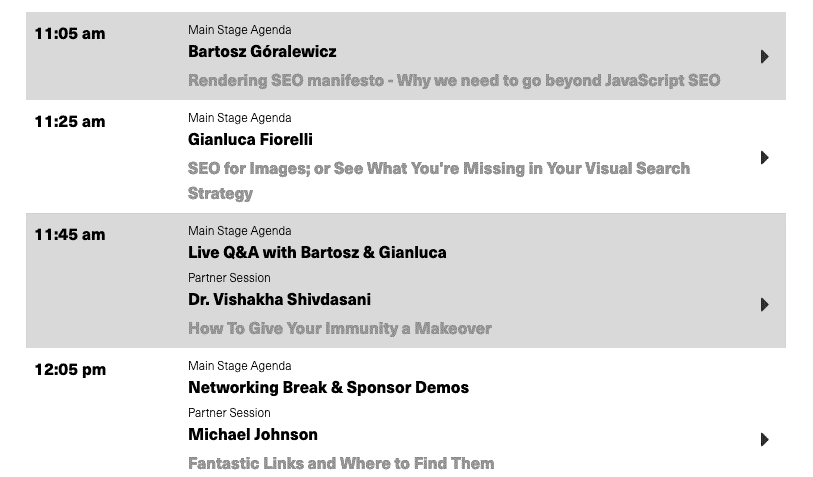Expand the 11:05 am session arrow
Screen dimensions: 813x477
tap(764, 56)
